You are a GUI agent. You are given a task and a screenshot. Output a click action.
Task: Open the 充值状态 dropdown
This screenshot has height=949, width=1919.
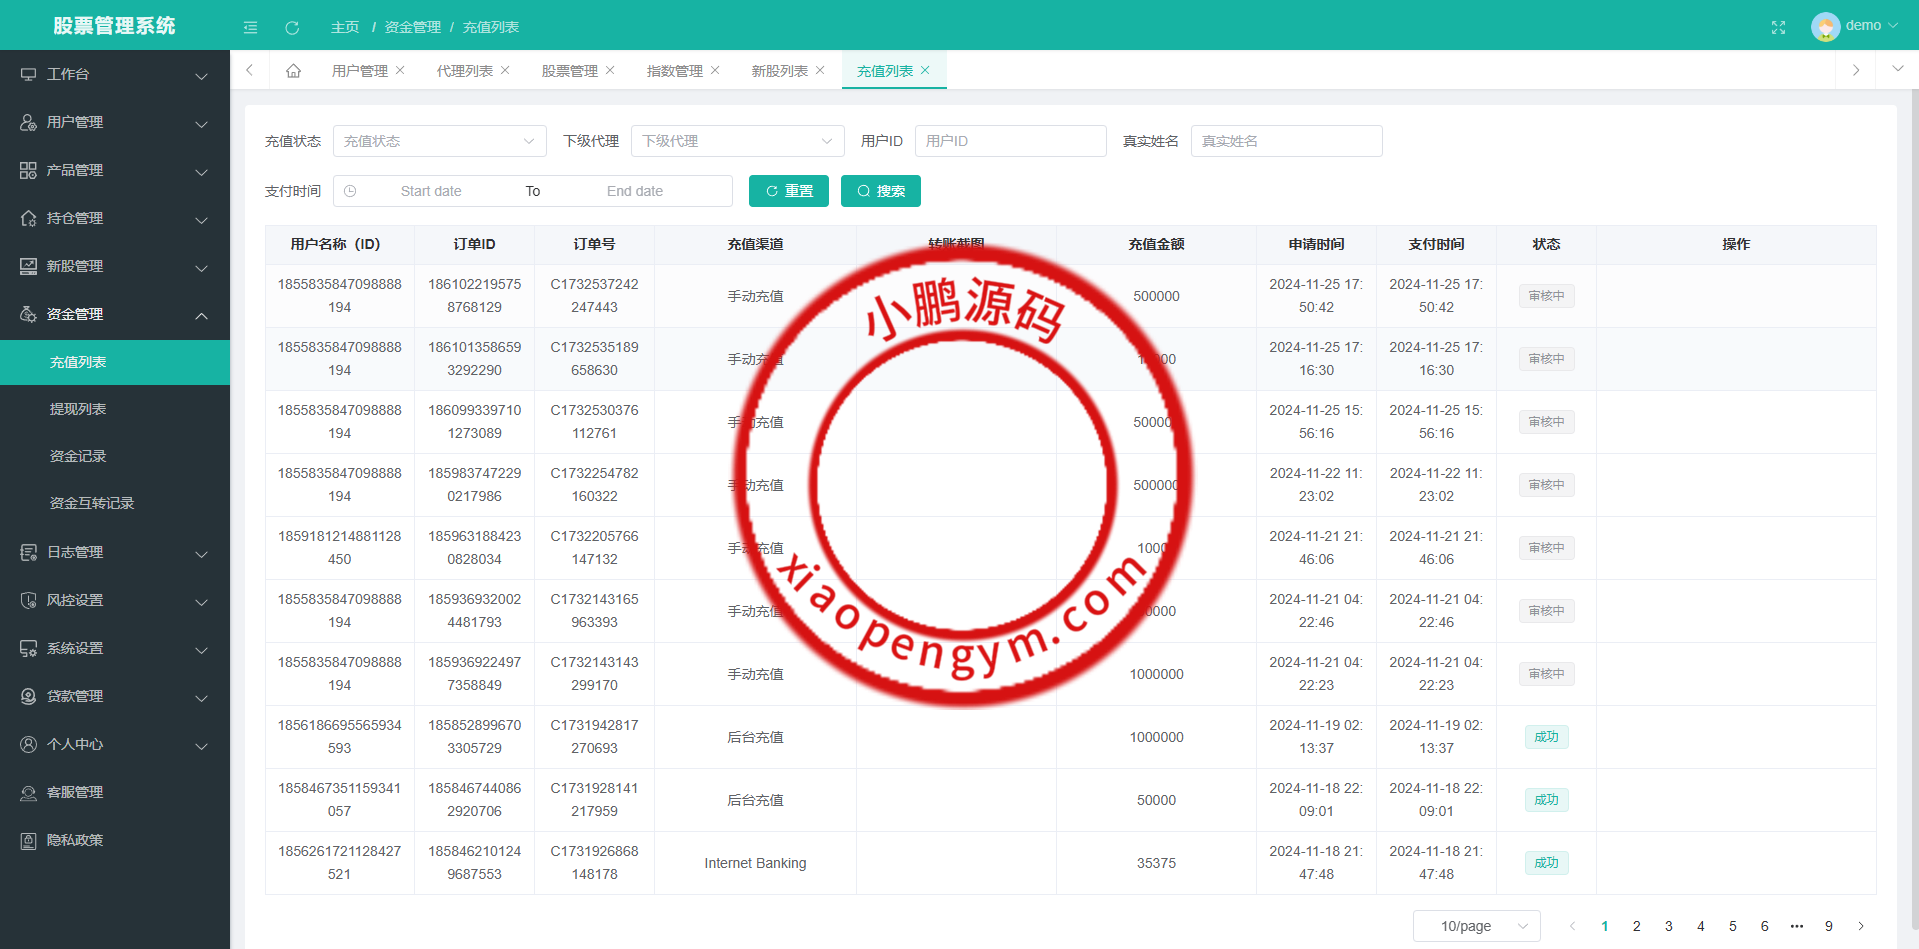click(439, 141)
